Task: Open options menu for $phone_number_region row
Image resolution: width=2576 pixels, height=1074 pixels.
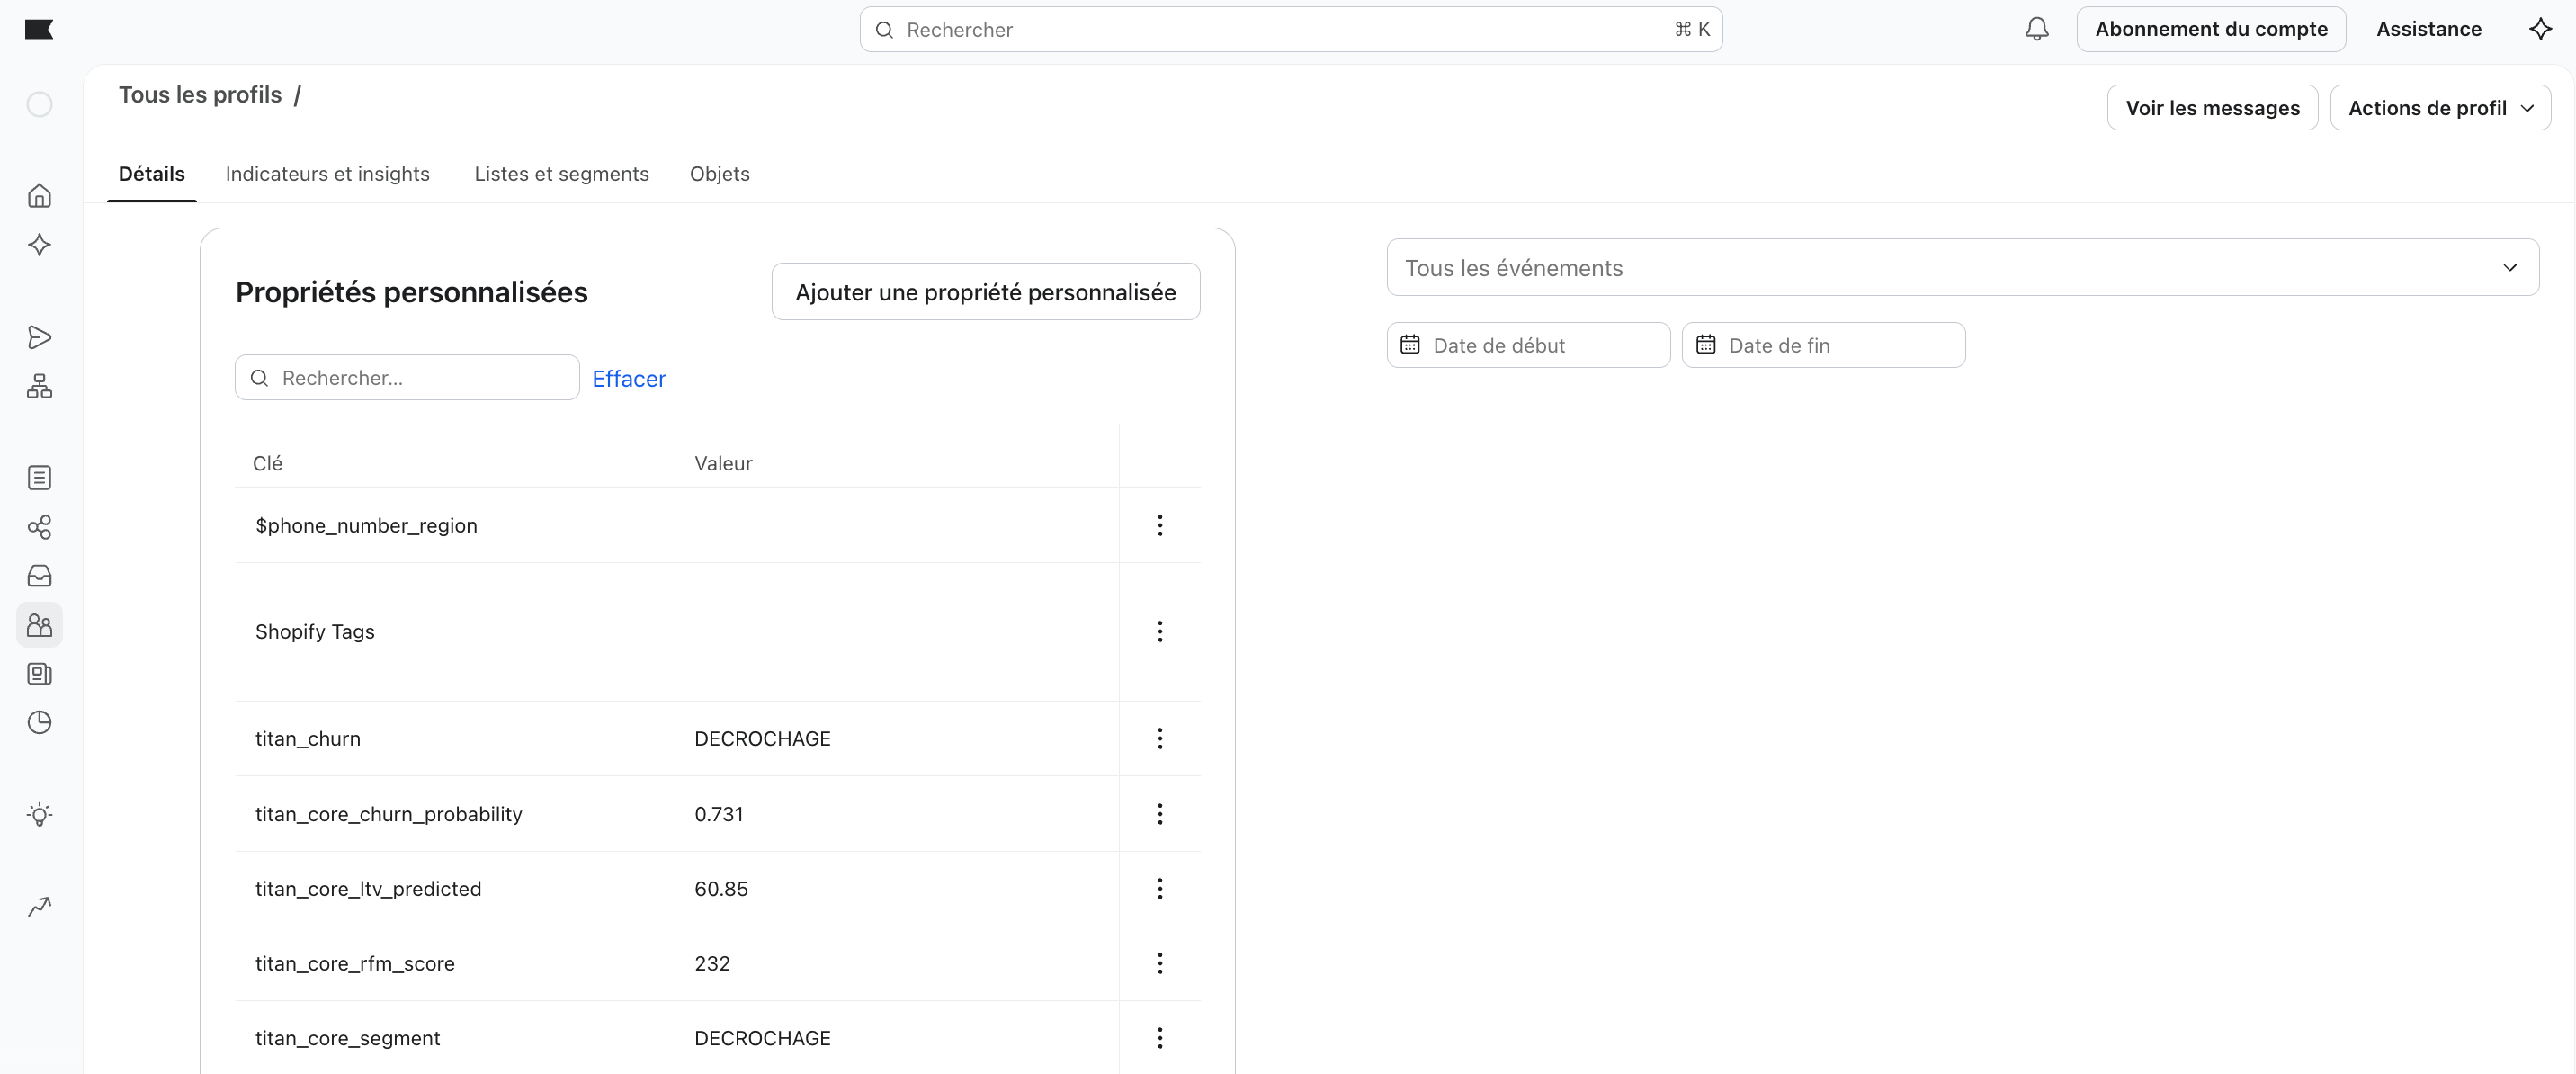Action: click(1160, 525)
